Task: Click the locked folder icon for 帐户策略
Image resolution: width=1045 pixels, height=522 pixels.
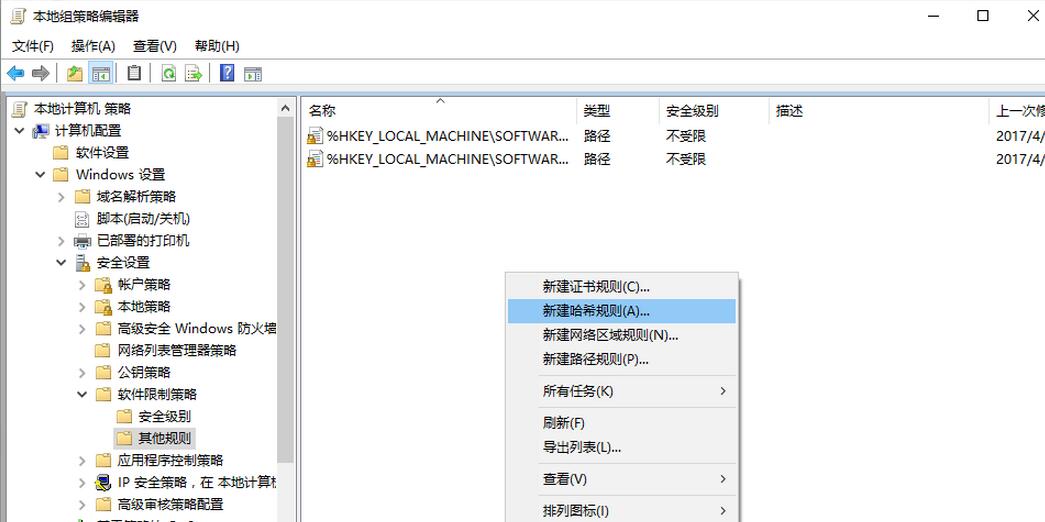Action: click(x=103, y=285)
